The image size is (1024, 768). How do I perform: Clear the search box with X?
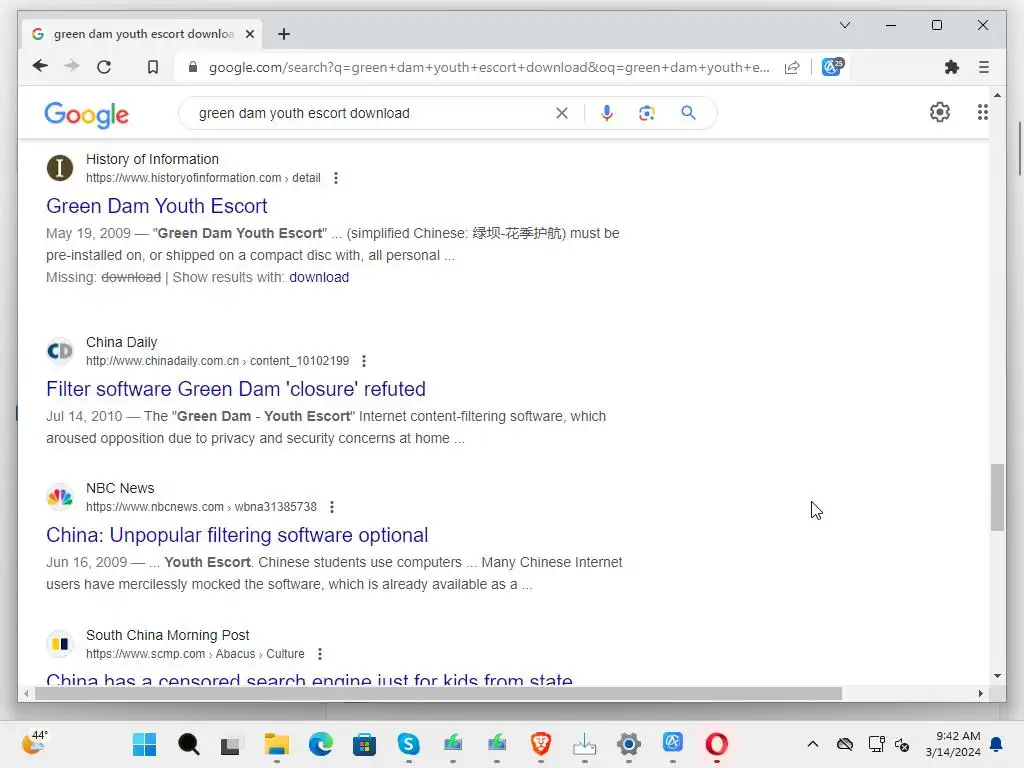[x=562, y=113]
